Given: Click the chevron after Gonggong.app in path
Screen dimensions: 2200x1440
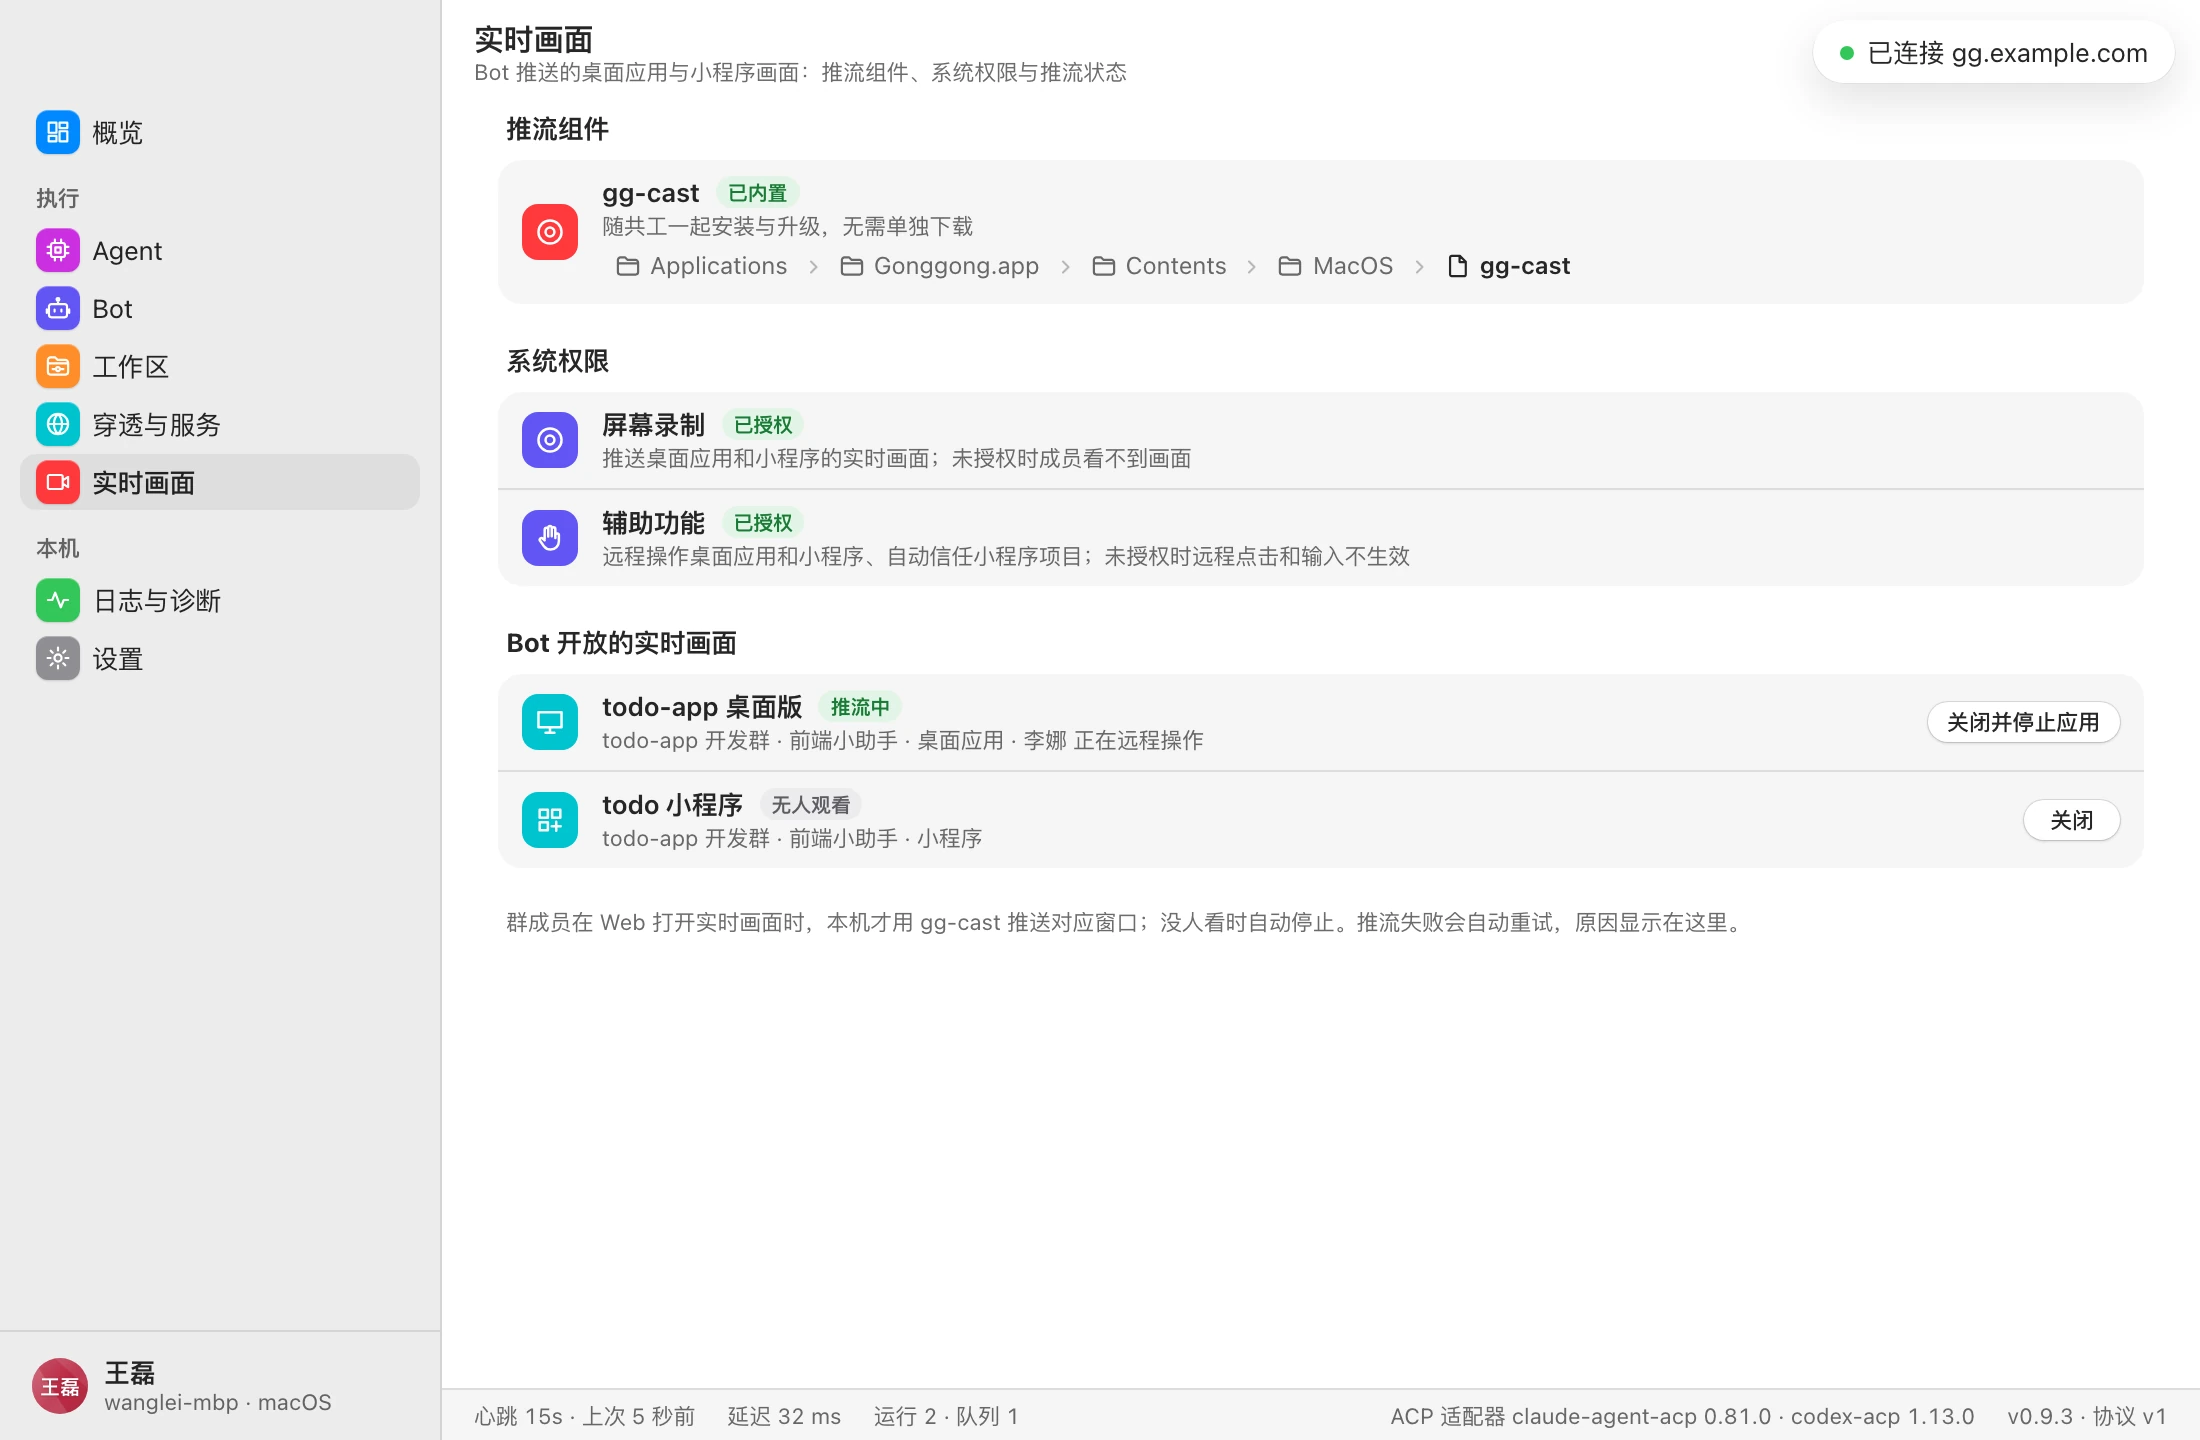Looking at the screenshot, I should 1066,267.
